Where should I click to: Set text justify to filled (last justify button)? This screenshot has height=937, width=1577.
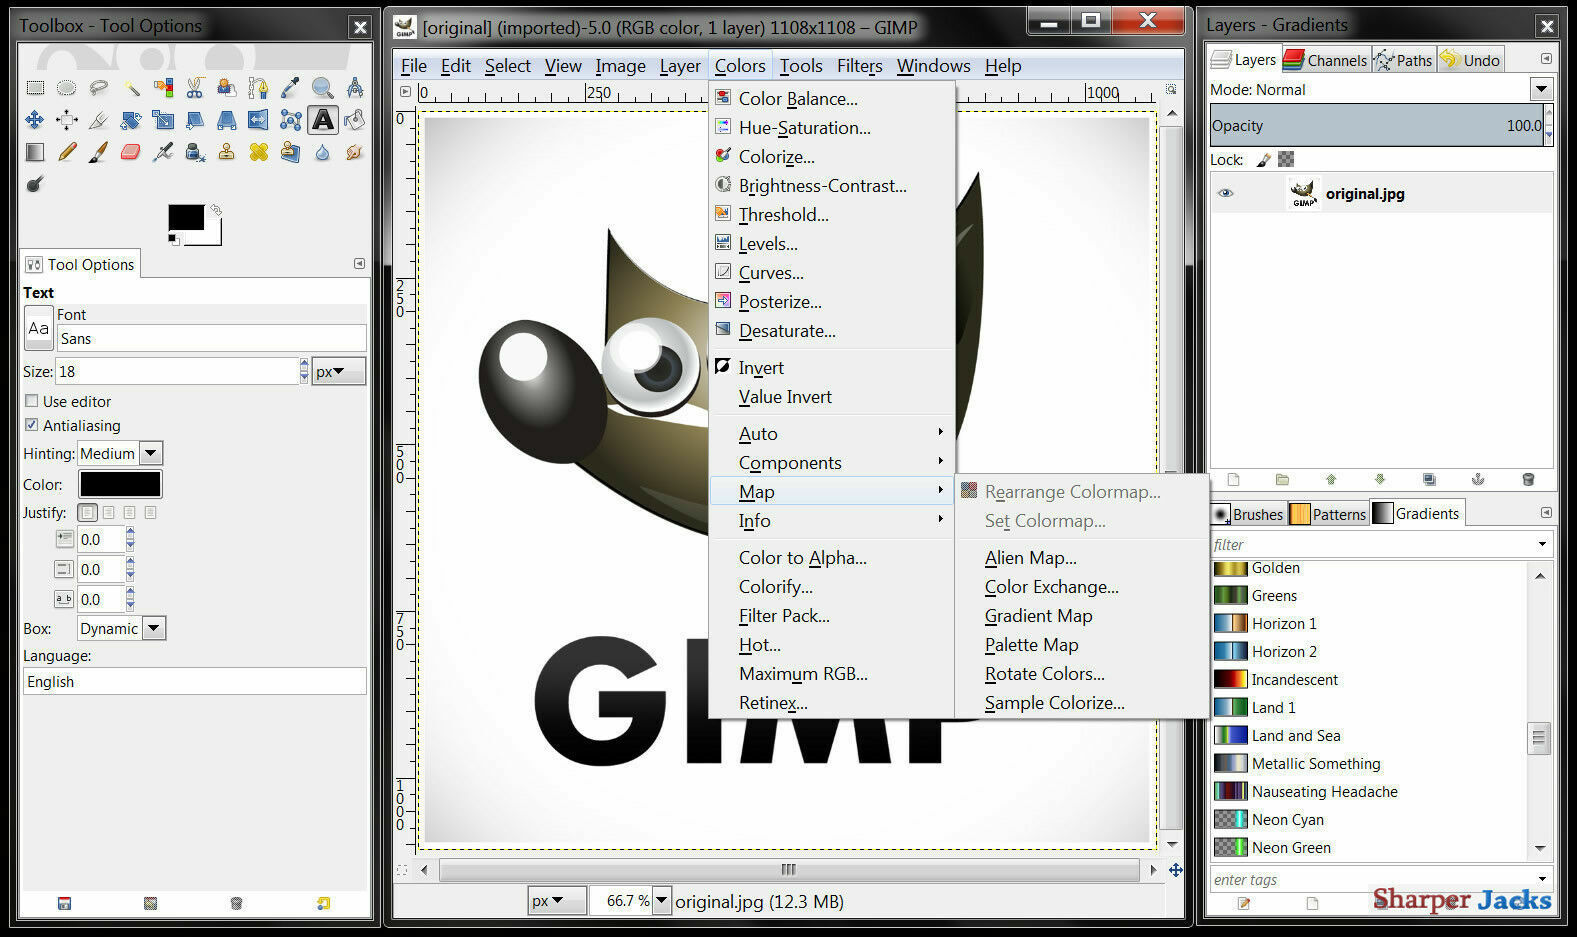click(x=150, y=513)
